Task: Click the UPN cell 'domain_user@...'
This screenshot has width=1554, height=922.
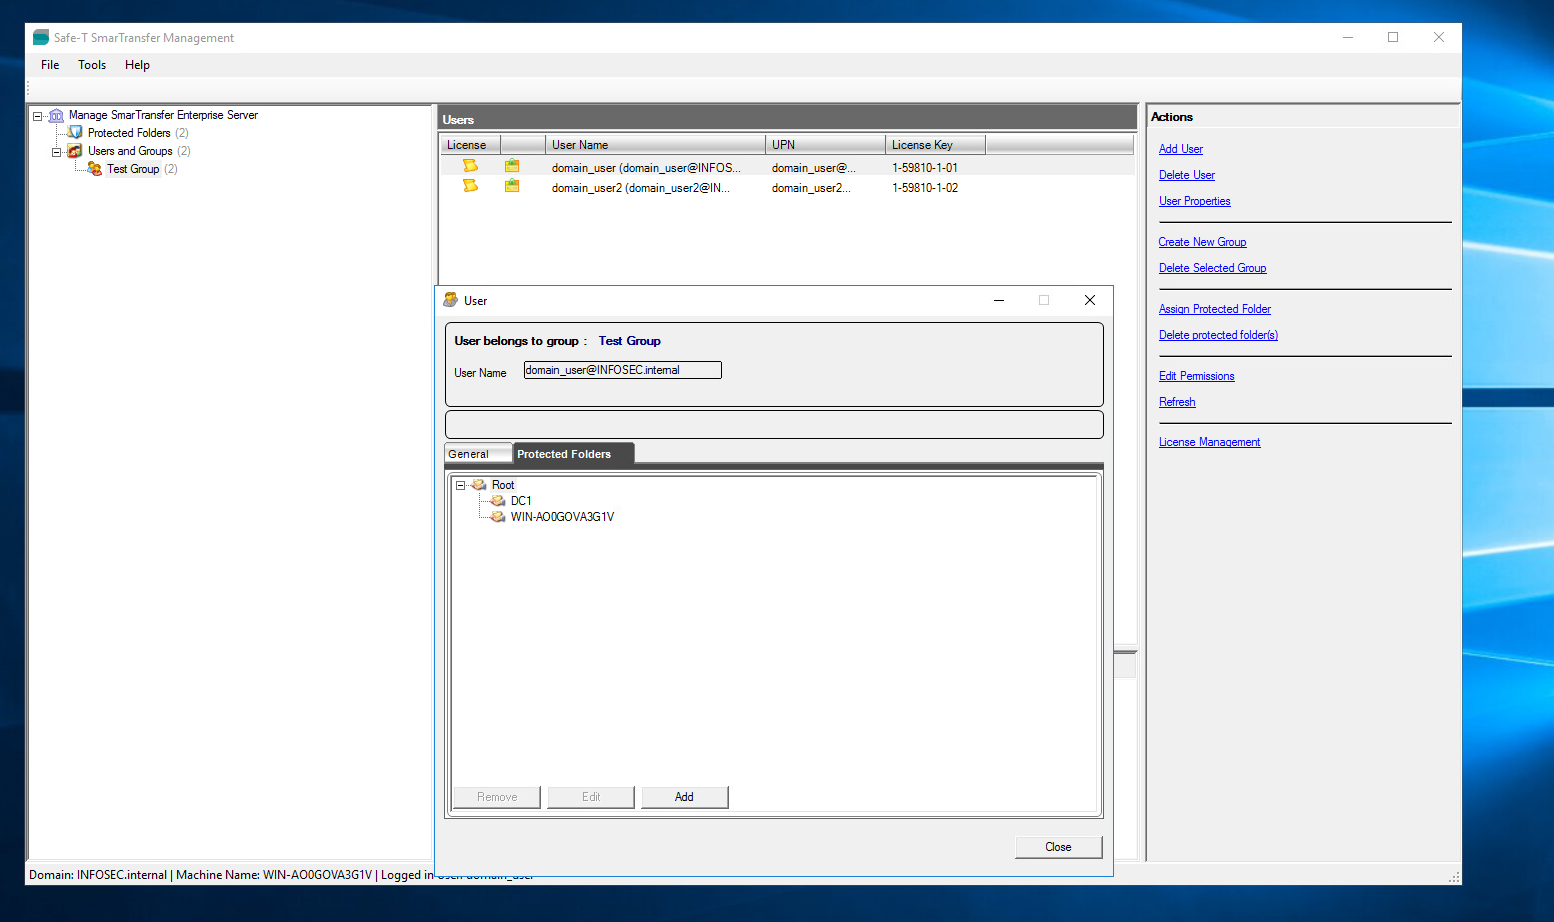Action: (x=814, y=168)
